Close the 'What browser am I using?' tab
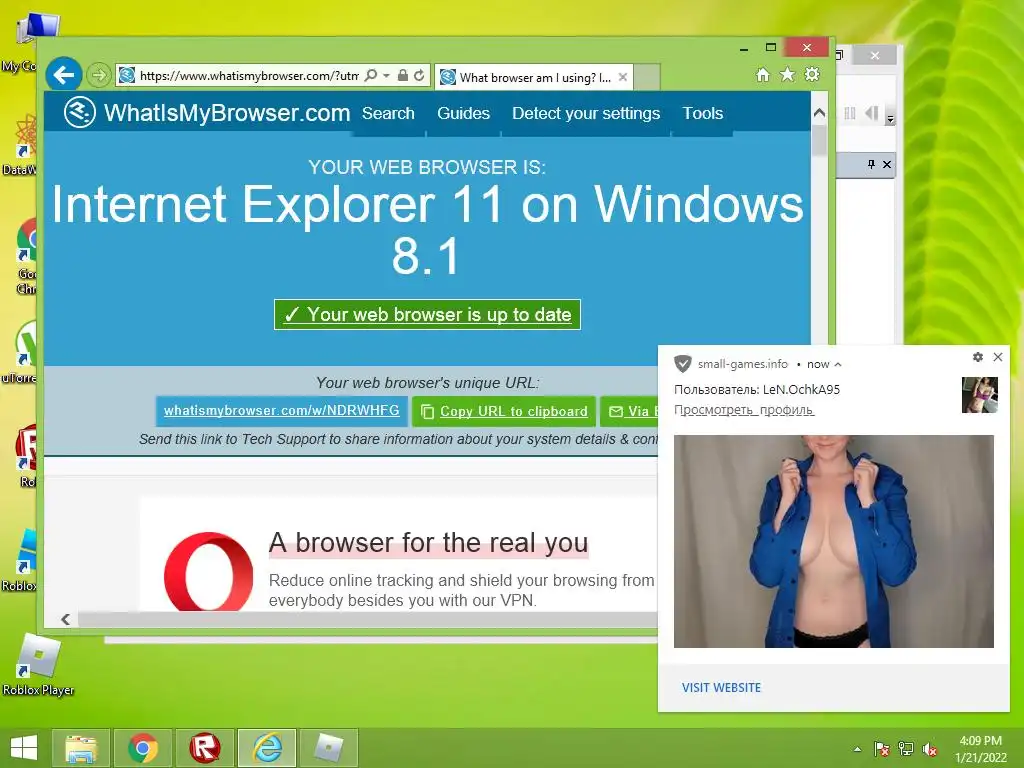This screenshot has width=1024, height=768. 623,77
